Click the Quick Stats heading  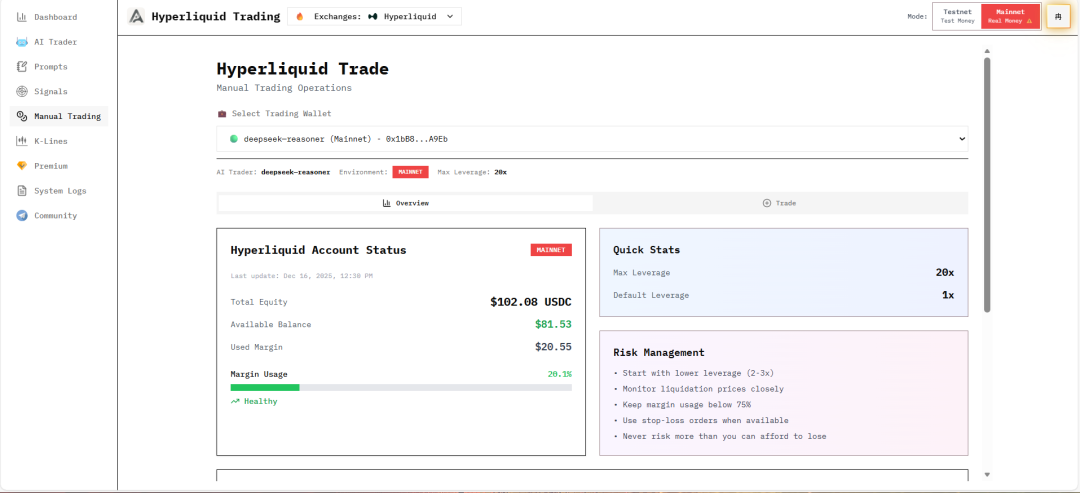click(x=647, y=250)
